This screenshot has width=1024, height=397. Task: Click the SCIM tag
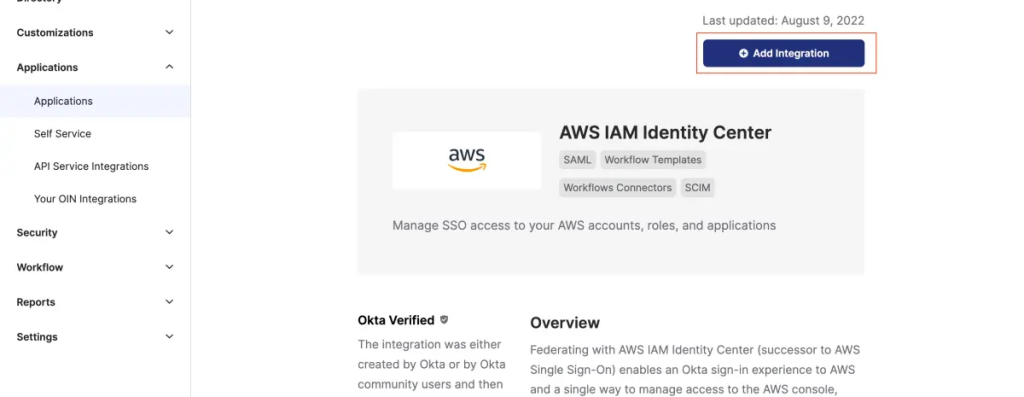(x=697, y=188)
